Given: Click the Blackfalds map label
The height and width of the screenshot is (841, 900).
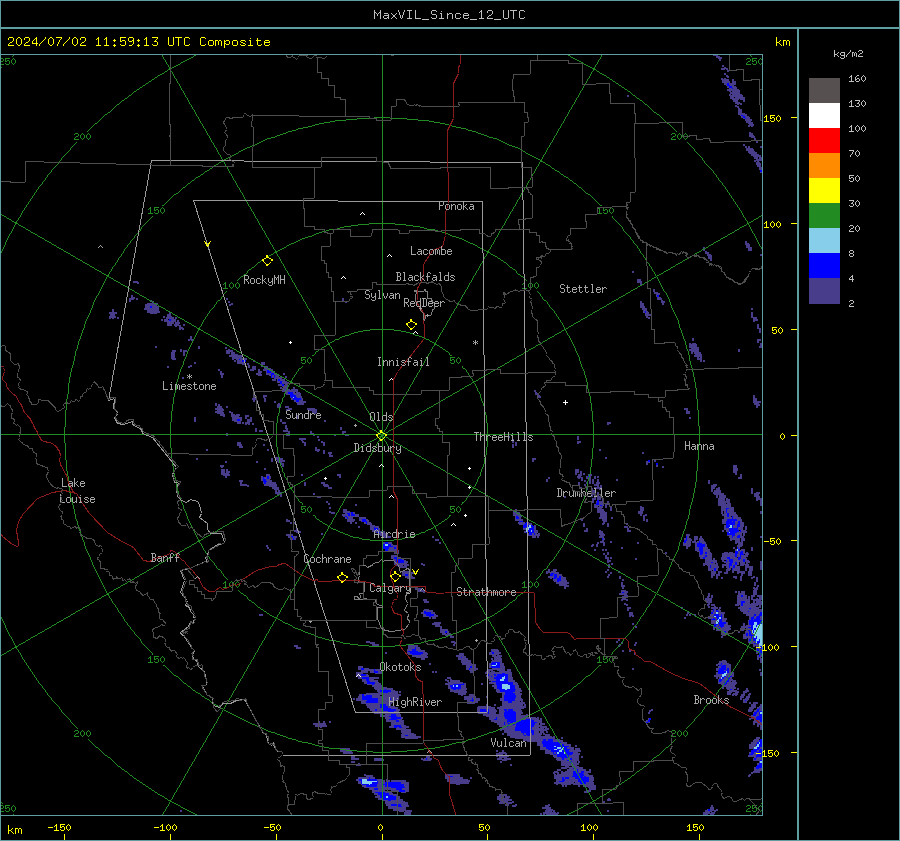Looking at the screenshot, I should pyautogui.click(x=425, y=277).
